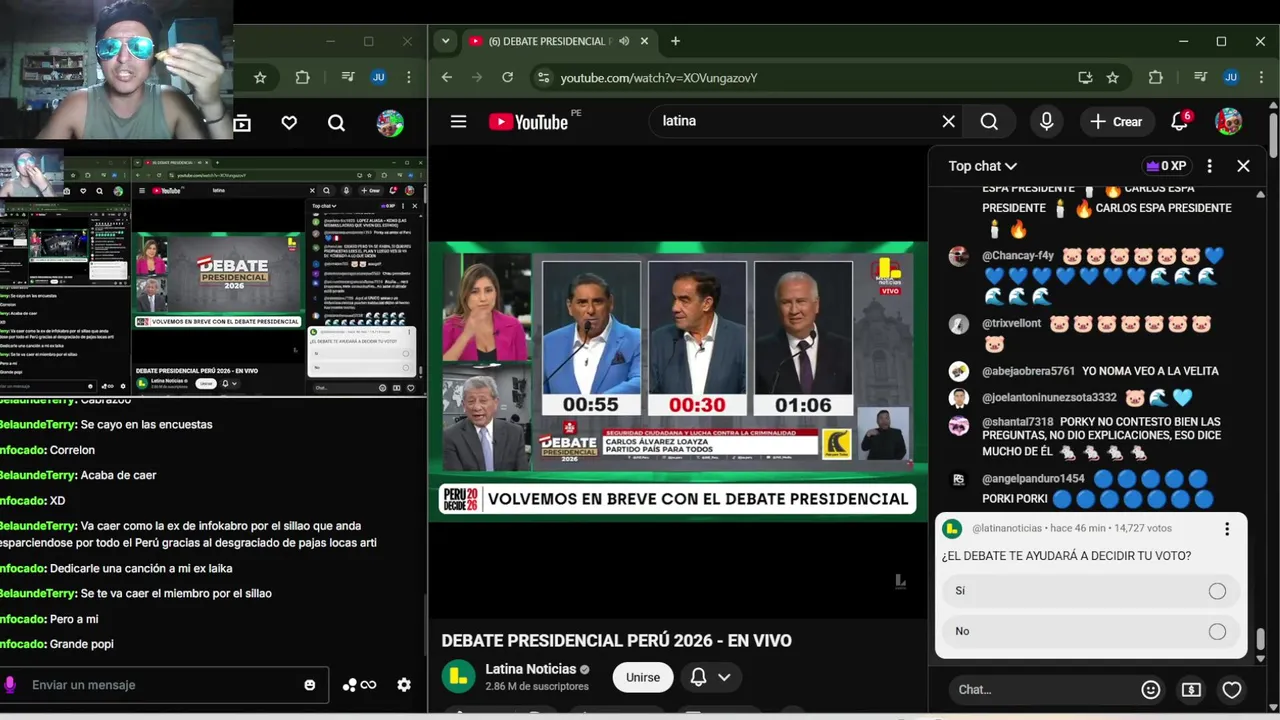Viewport: 1280px width, 720px height.
Task: Open media controls in YouTube window
Action: [x=1200, y=77]
